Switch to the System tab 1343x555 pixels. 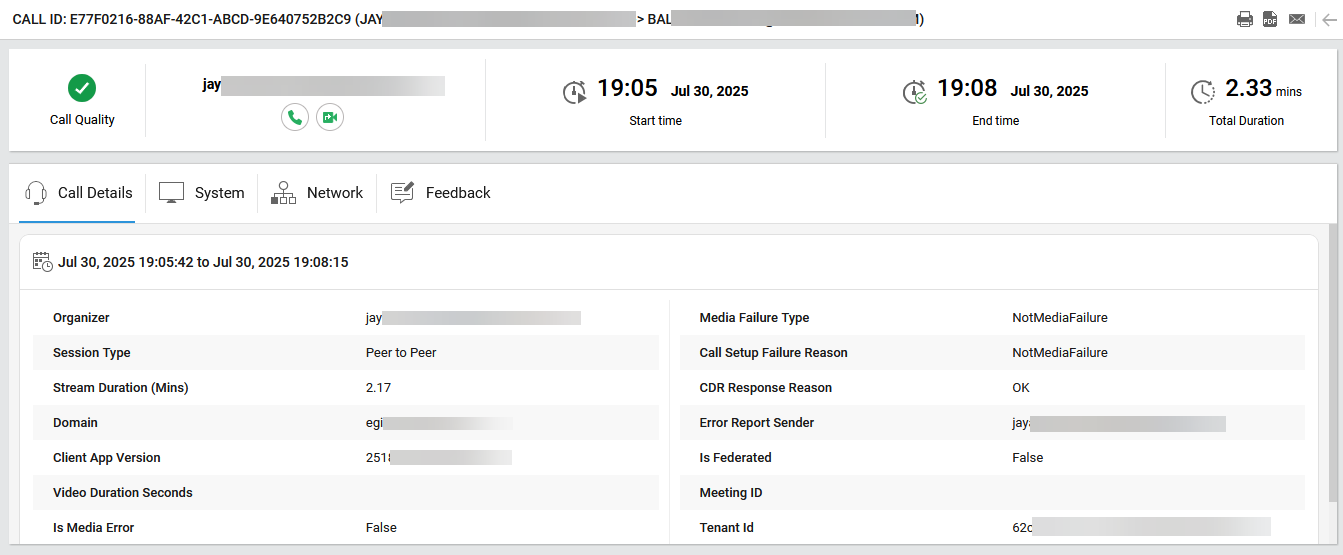(202, 193)
